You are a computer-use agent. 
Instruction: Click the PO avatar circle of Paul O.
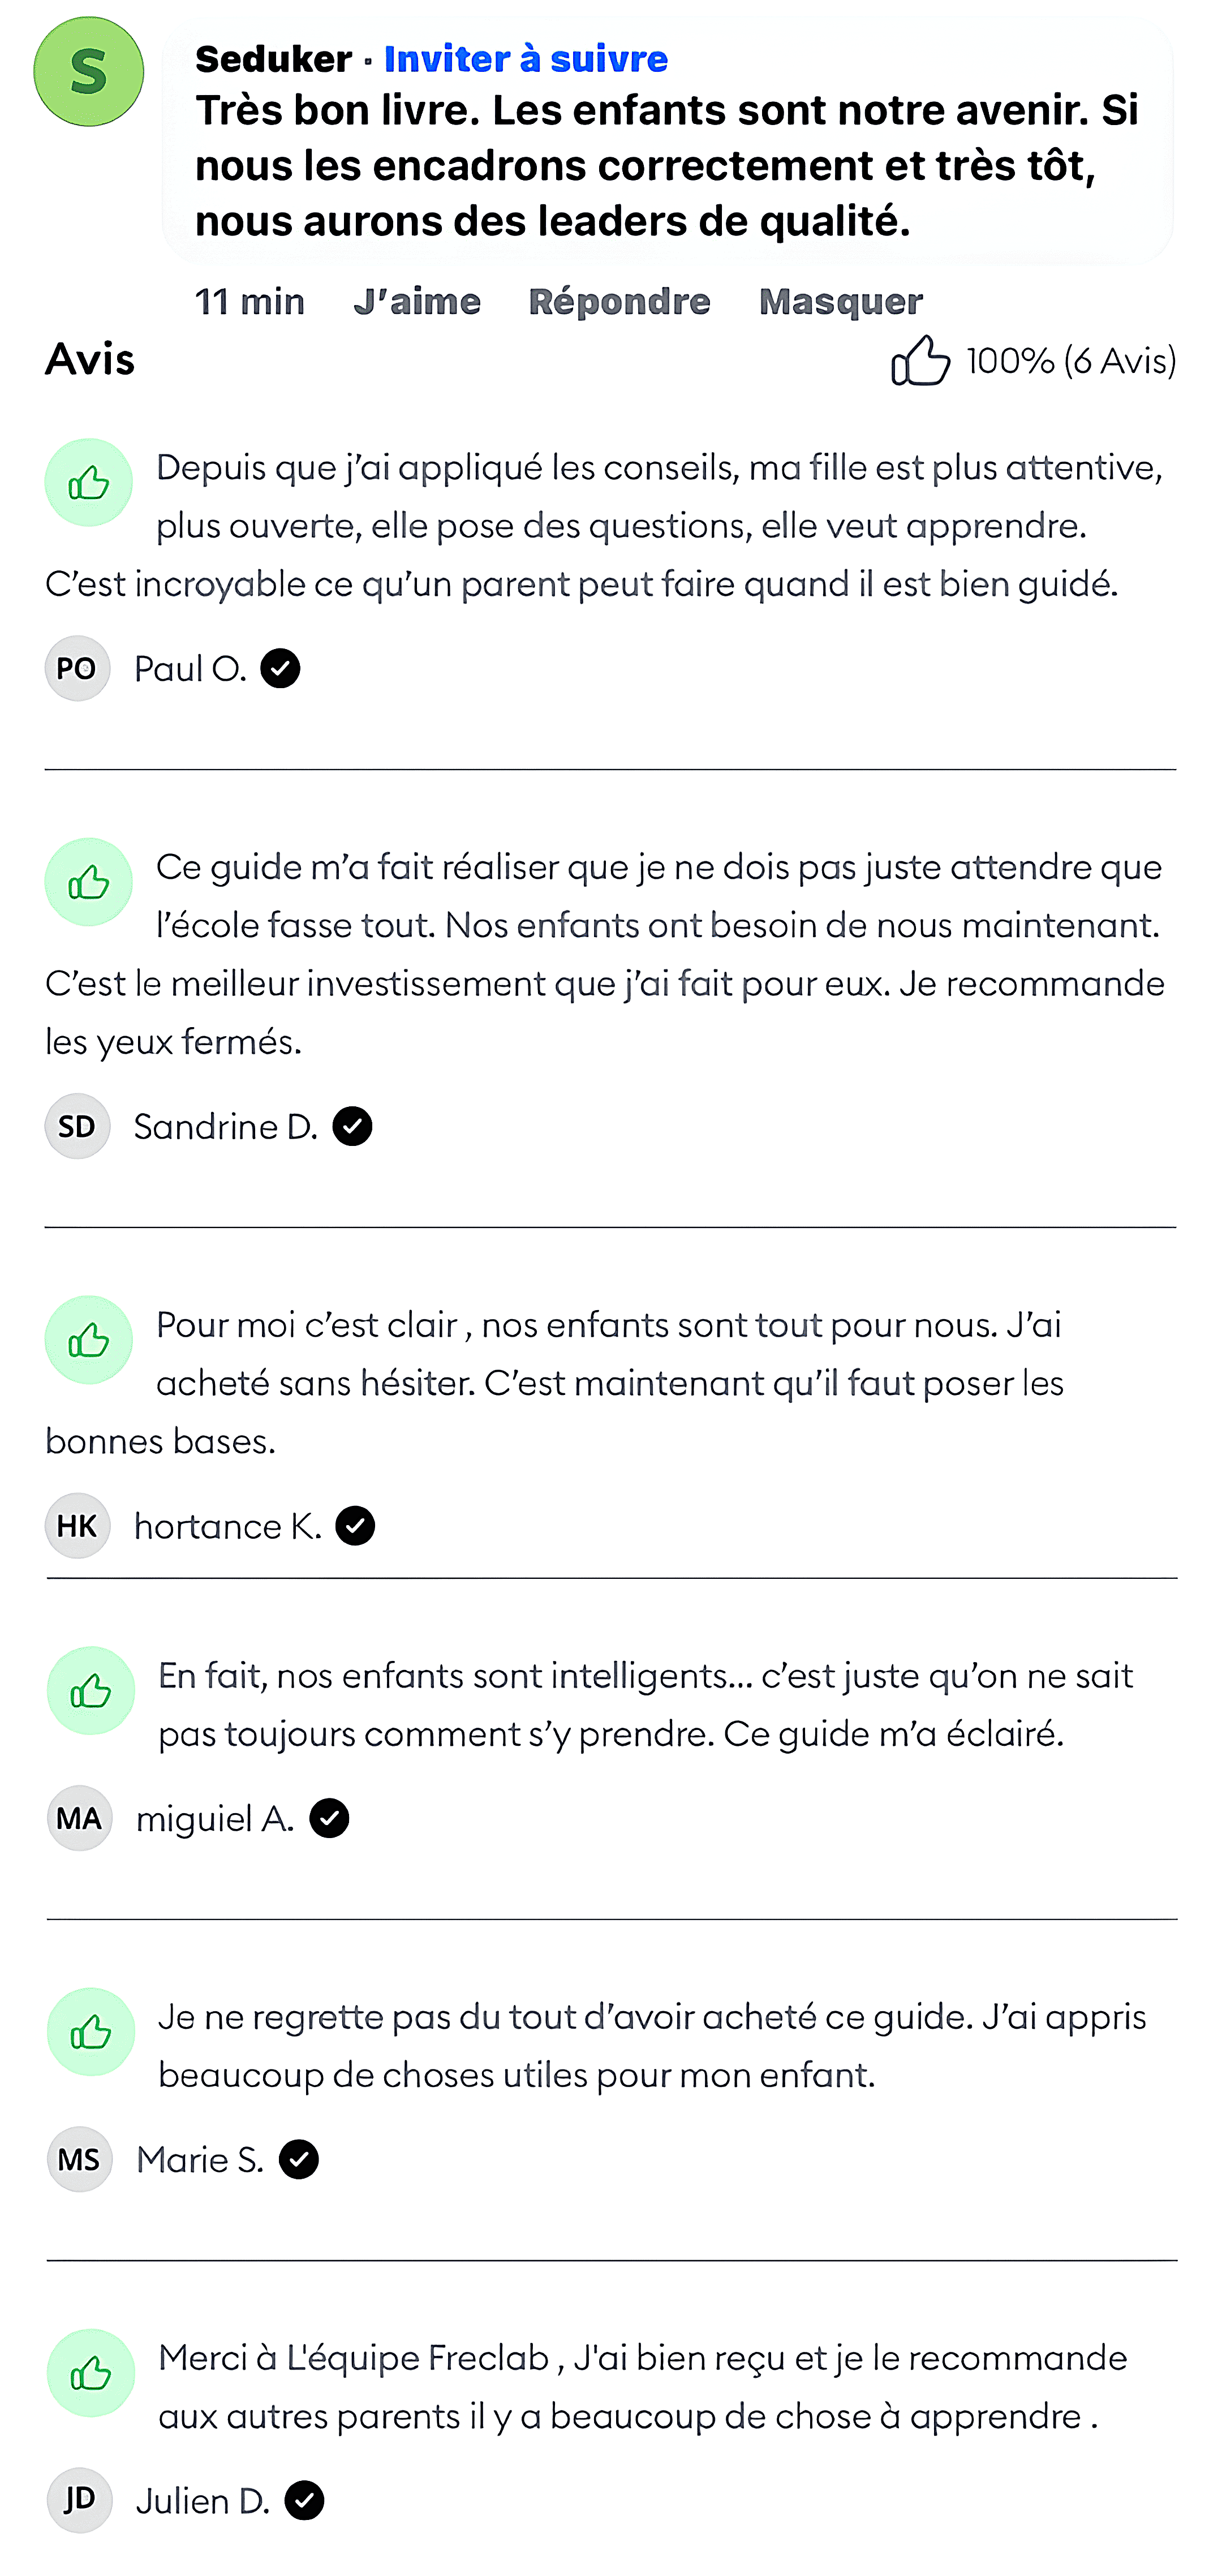pos(77,668)
